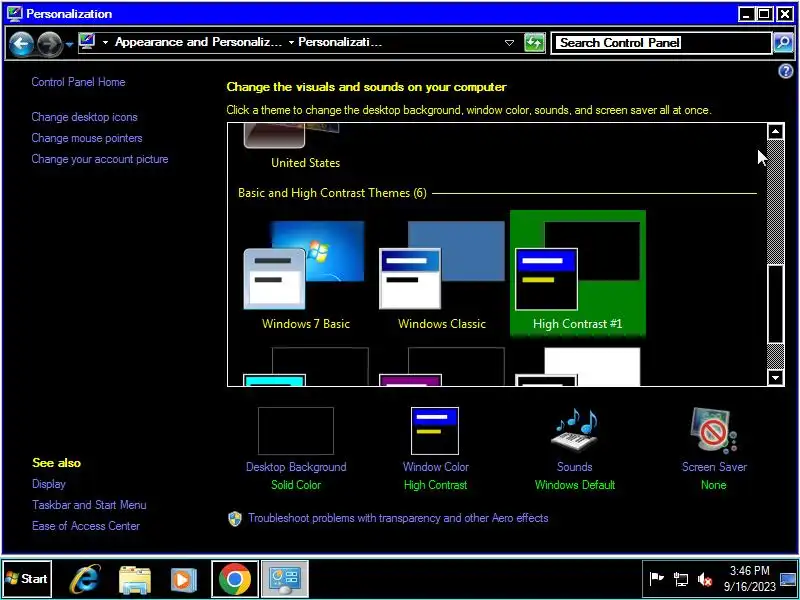Select the High Contrast #1 theme
This screenshot has width=800, height=600.
(578, 273)
